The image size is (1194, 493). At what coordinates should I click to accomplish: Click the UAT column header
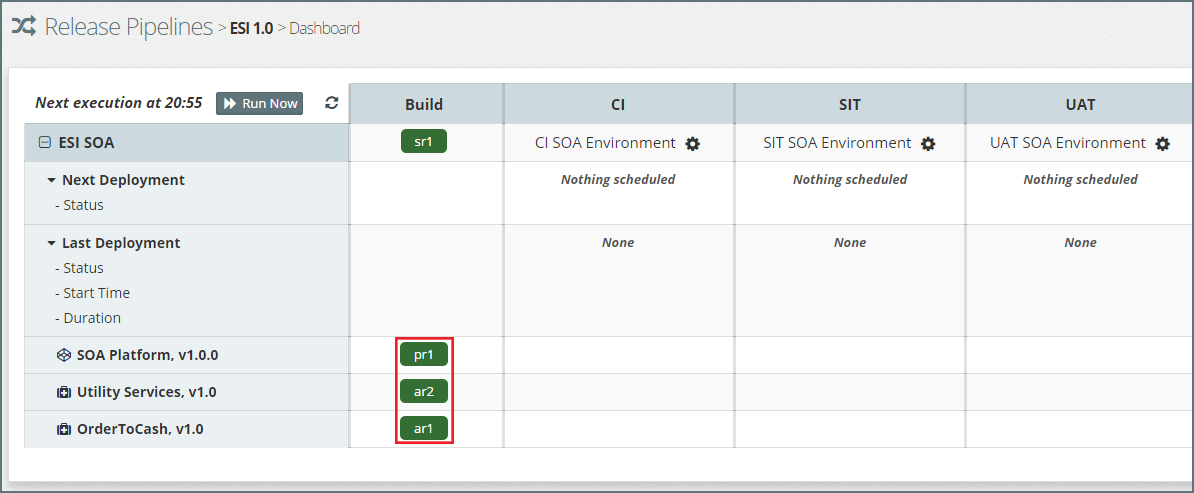(x=1080, y=104)
